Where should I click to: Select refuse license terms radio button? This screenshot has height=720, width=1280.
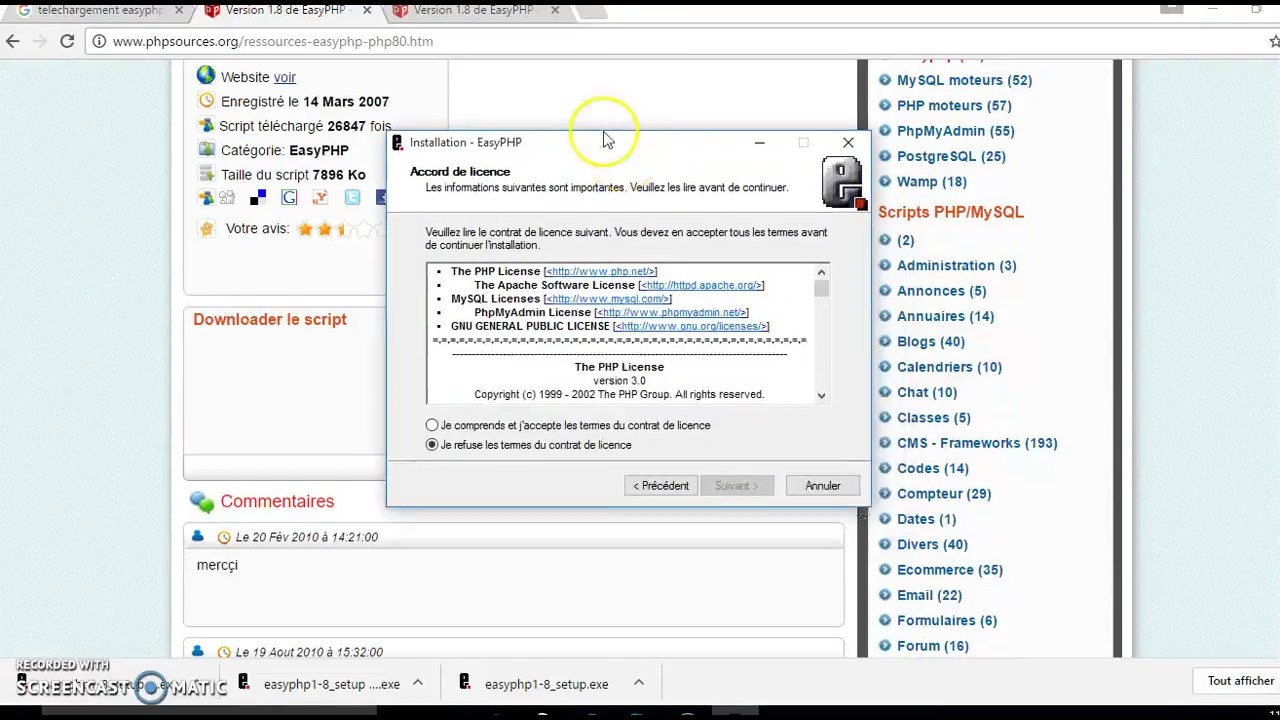(432, 445)
